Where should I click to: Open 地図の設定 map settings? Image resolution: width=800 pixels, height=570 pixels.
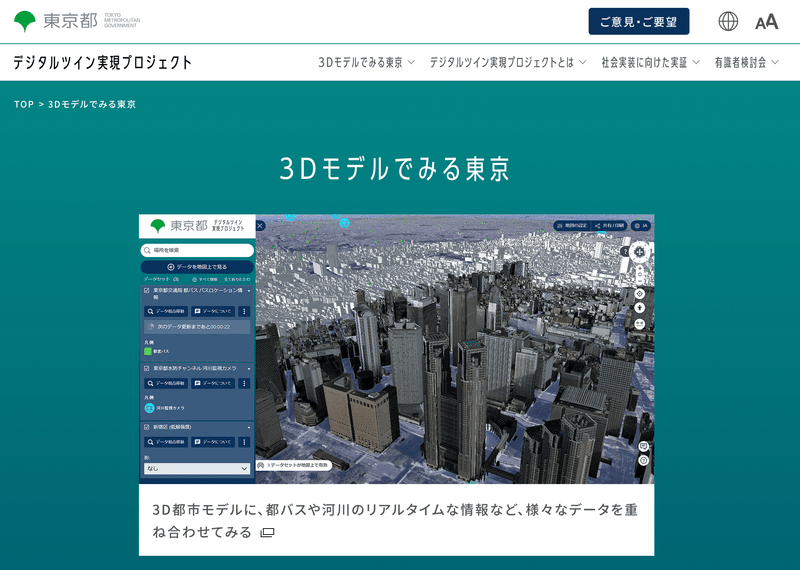click(571, 226)
